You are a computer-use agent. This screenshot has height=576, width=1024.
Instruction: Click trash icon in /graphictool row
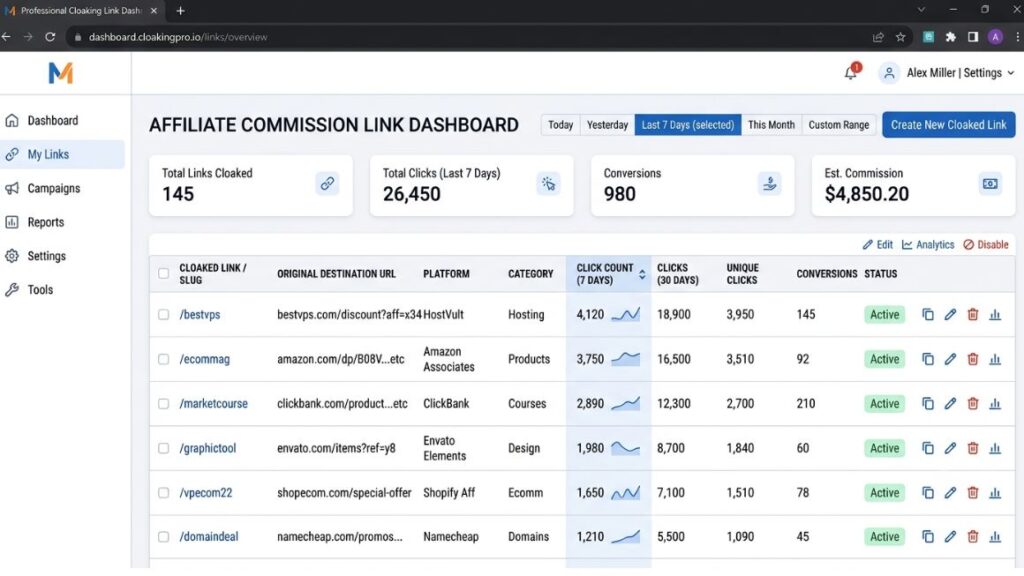tap(972, 448)
